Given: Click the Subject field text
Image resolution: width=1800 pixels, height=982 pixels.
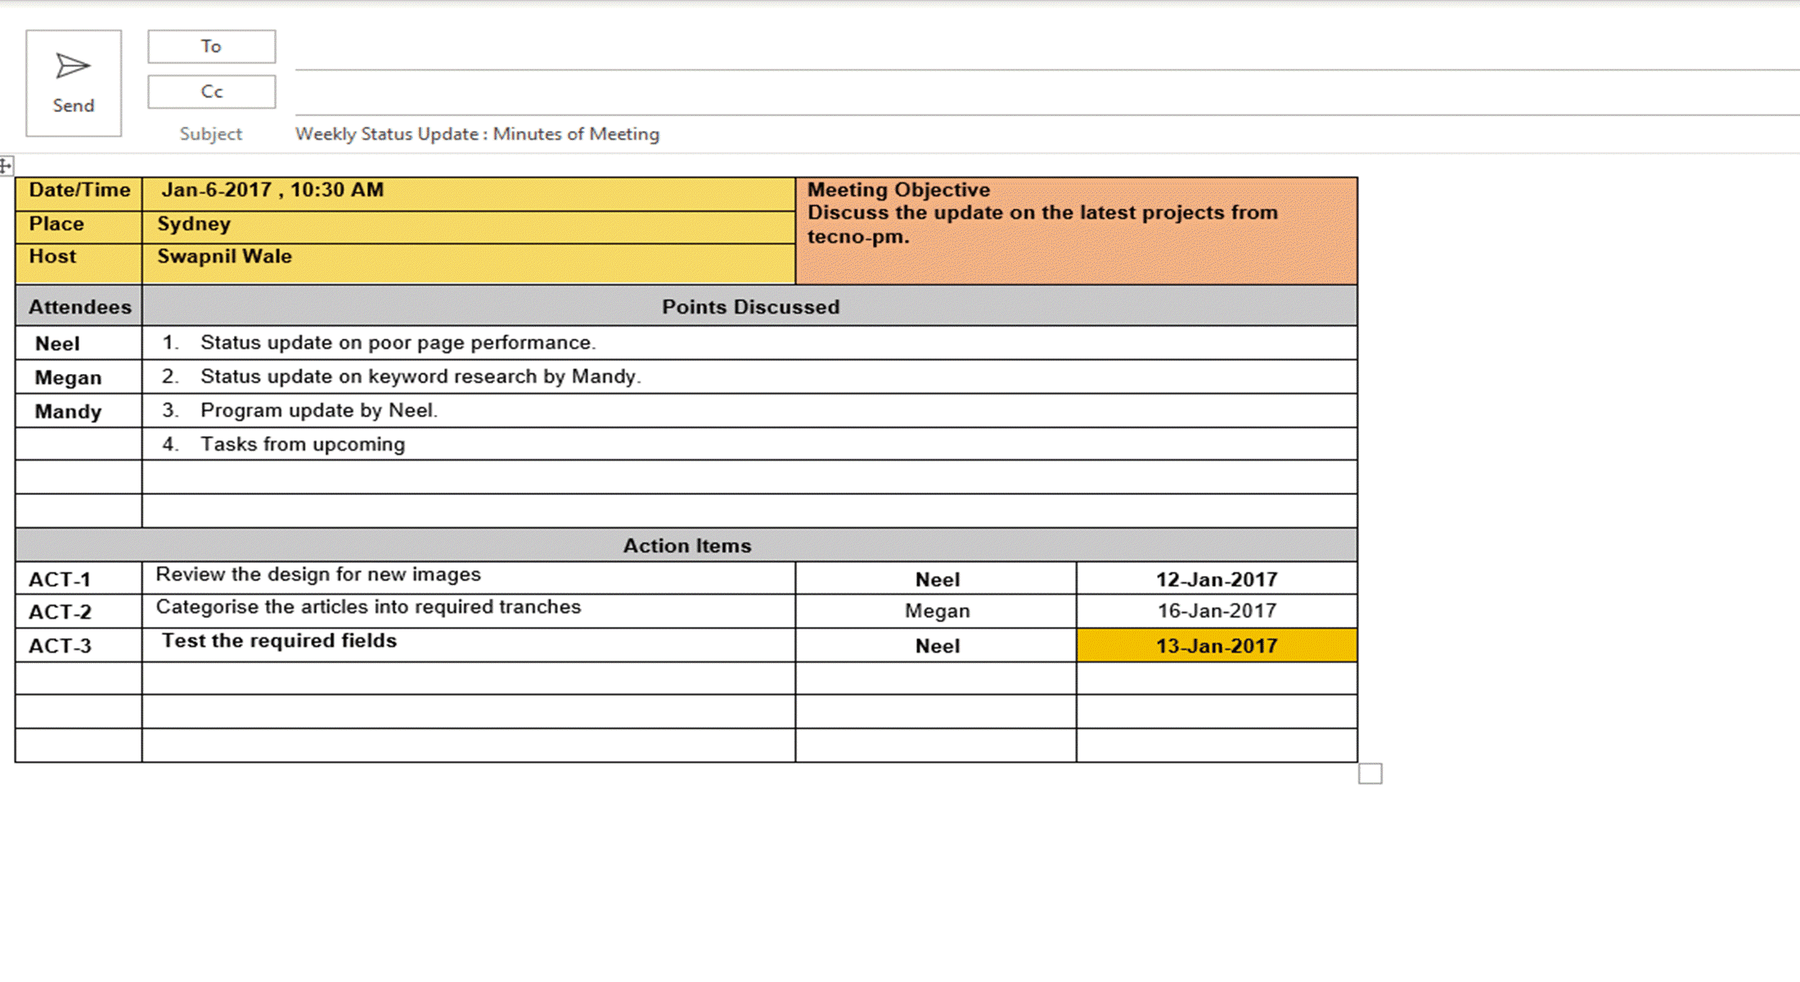Looking at the screenshot, I should 477,133.
